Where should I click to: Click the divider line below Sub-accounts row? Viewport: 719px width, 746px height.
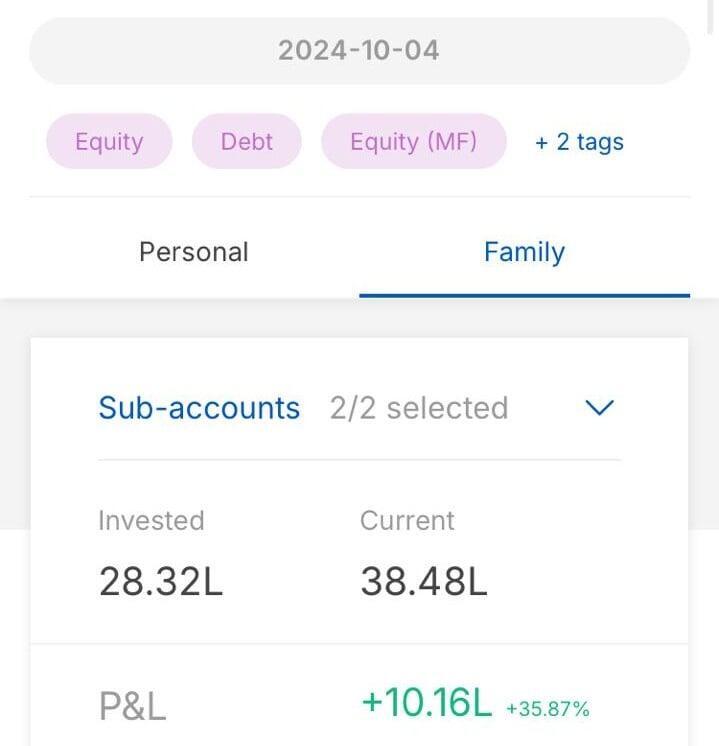pyautogui.click(x=359, y=460)
